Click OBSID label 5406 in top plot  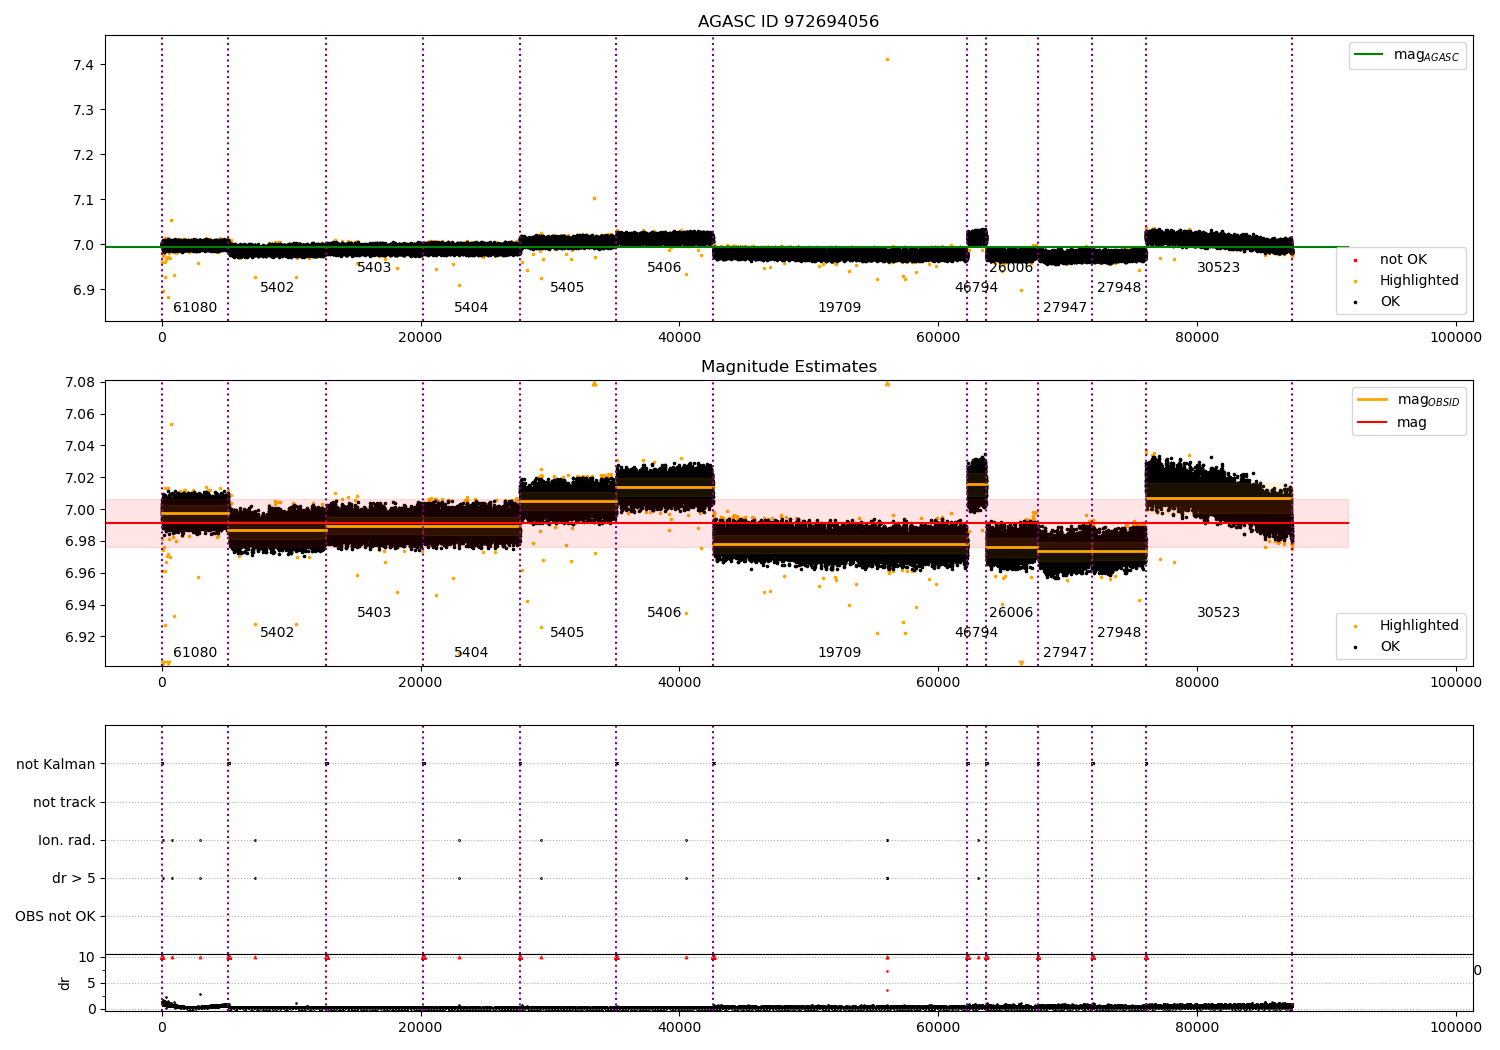click(x=664, y=267)
